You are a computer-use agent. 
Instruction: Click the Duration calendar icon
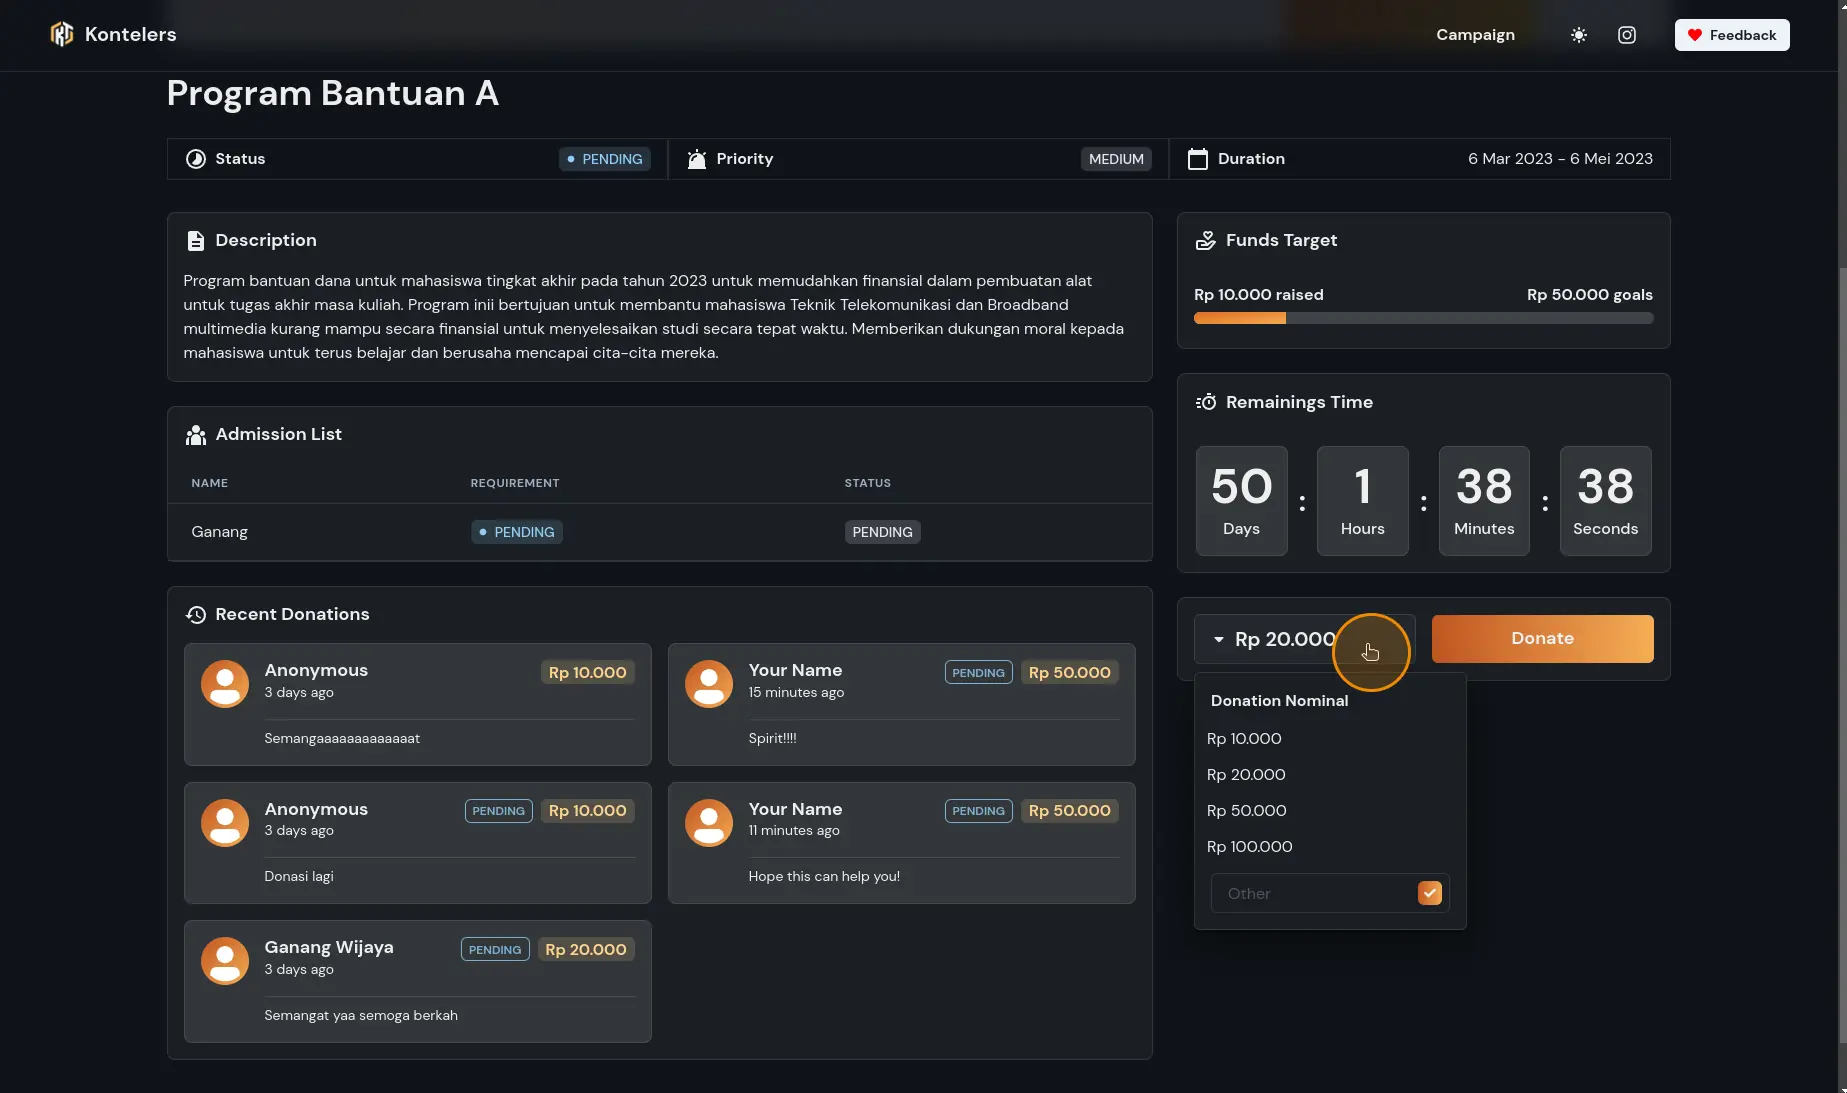pos(1197,159)
